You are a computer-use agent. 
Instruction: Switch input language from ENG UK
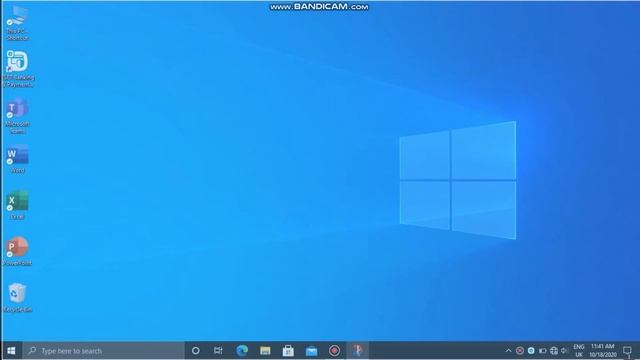tap(579, 351)
